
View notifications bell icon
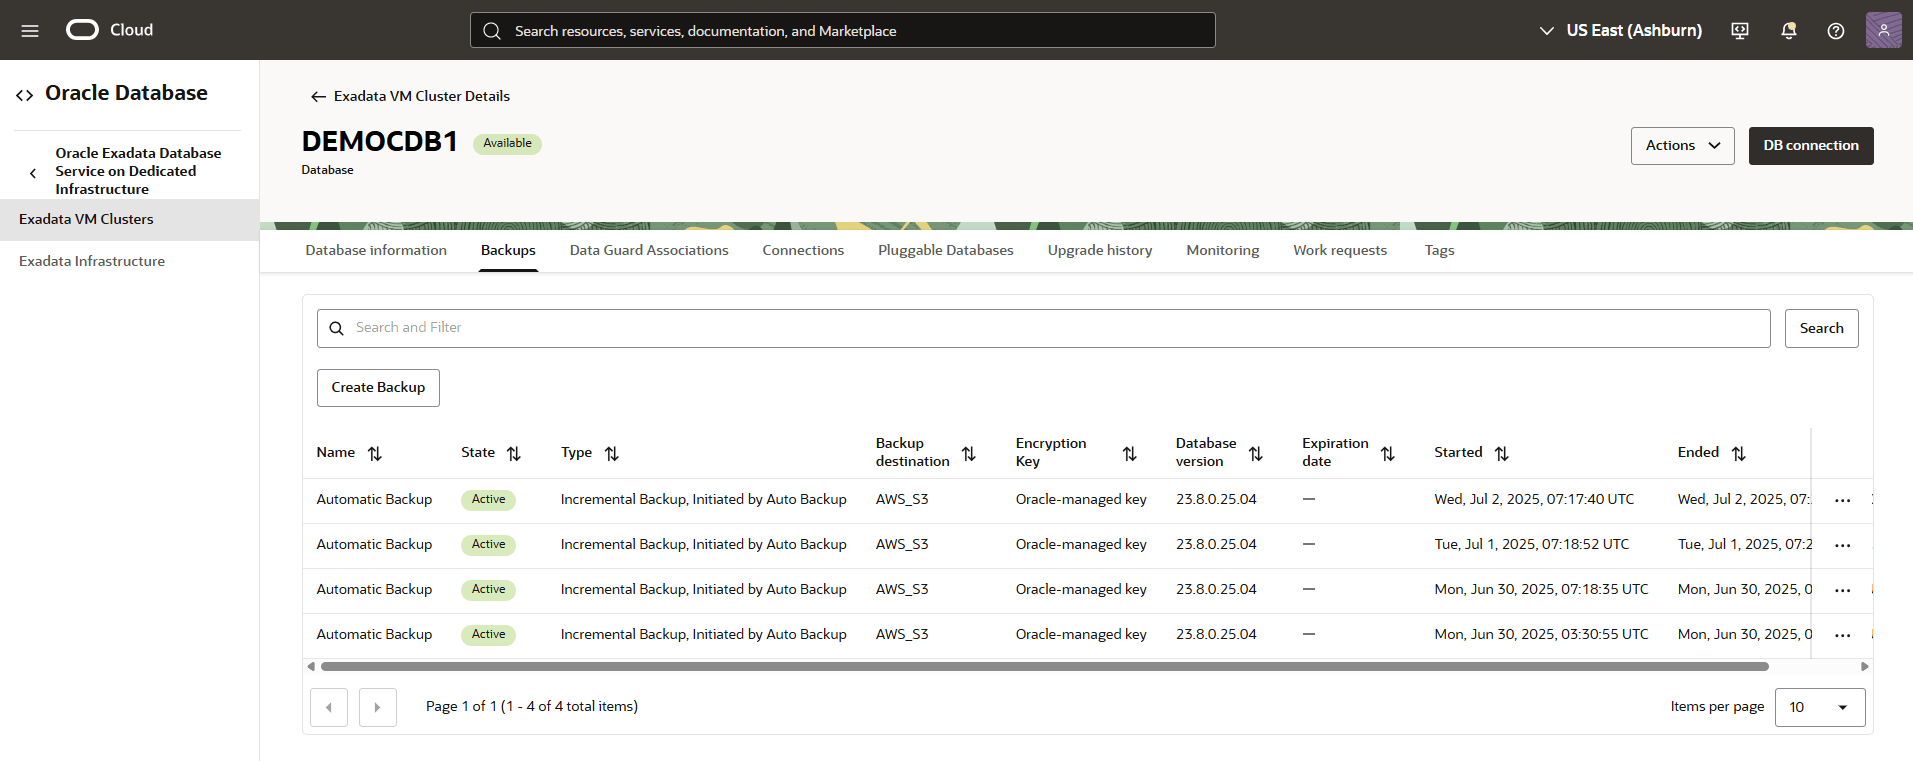pyautogui.click(x=1789, y=31)
